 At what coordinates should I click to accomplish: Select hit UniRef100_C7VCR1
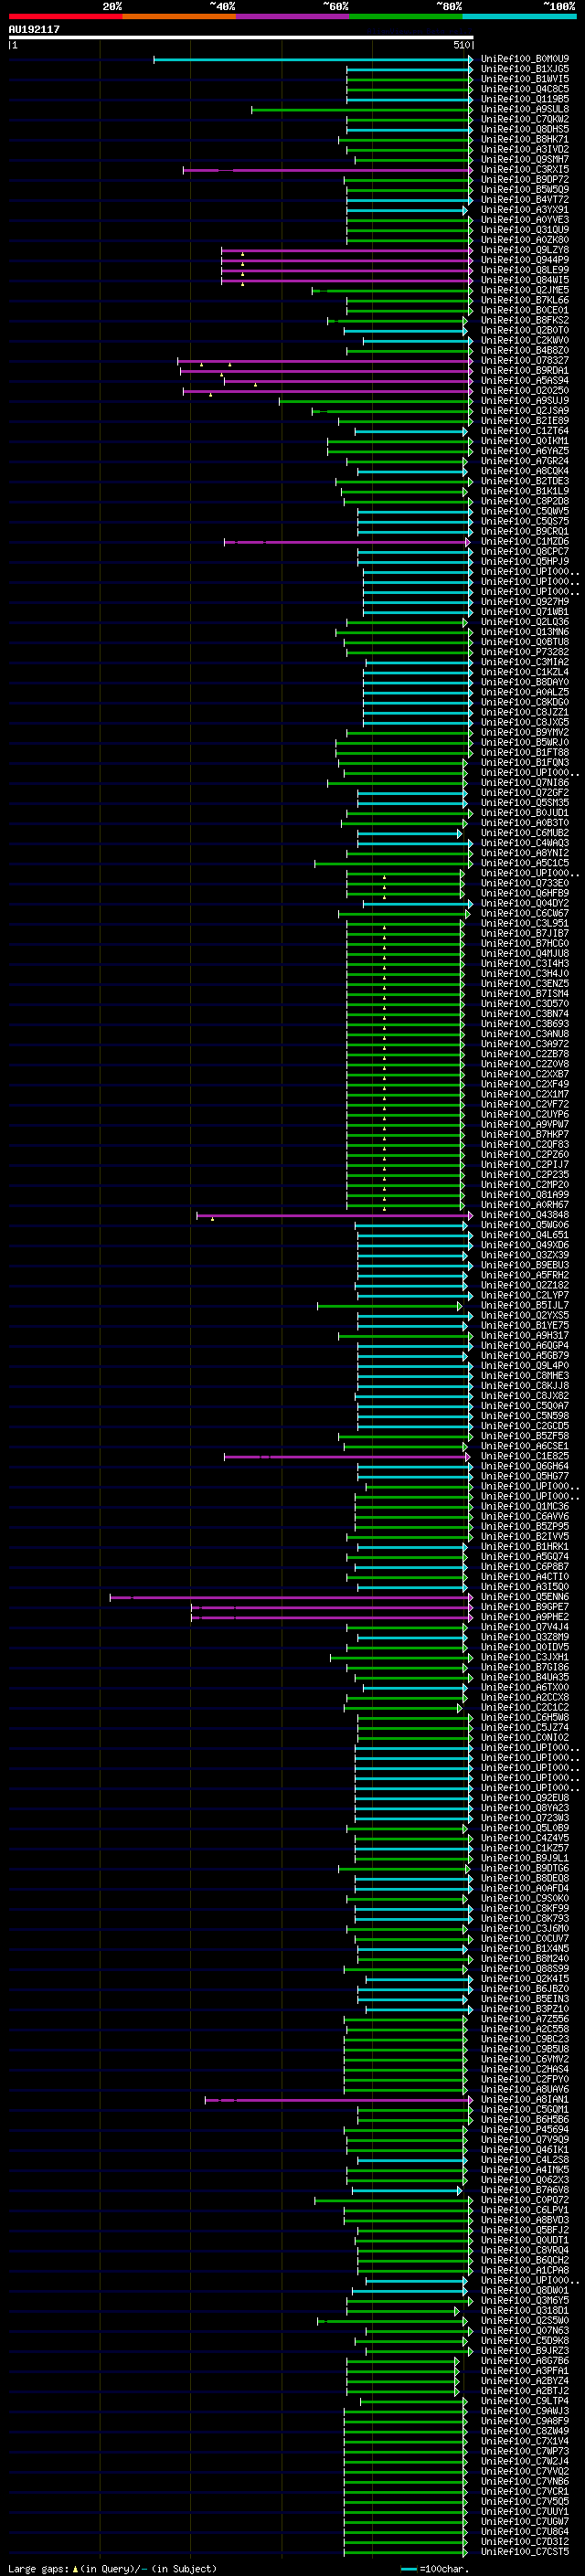[x=525, y=2491]
